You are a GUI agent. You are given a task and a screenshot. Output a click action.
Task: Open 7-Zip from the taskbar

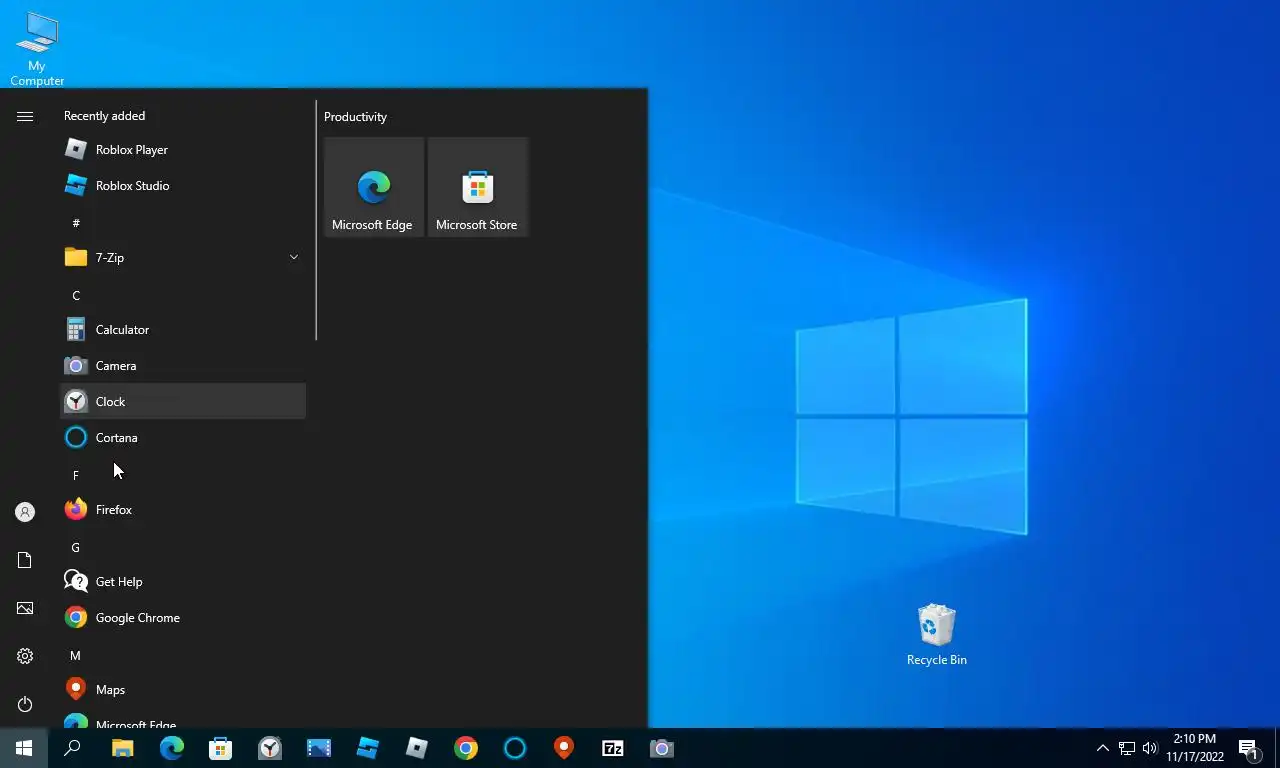[x=612, y=748]
